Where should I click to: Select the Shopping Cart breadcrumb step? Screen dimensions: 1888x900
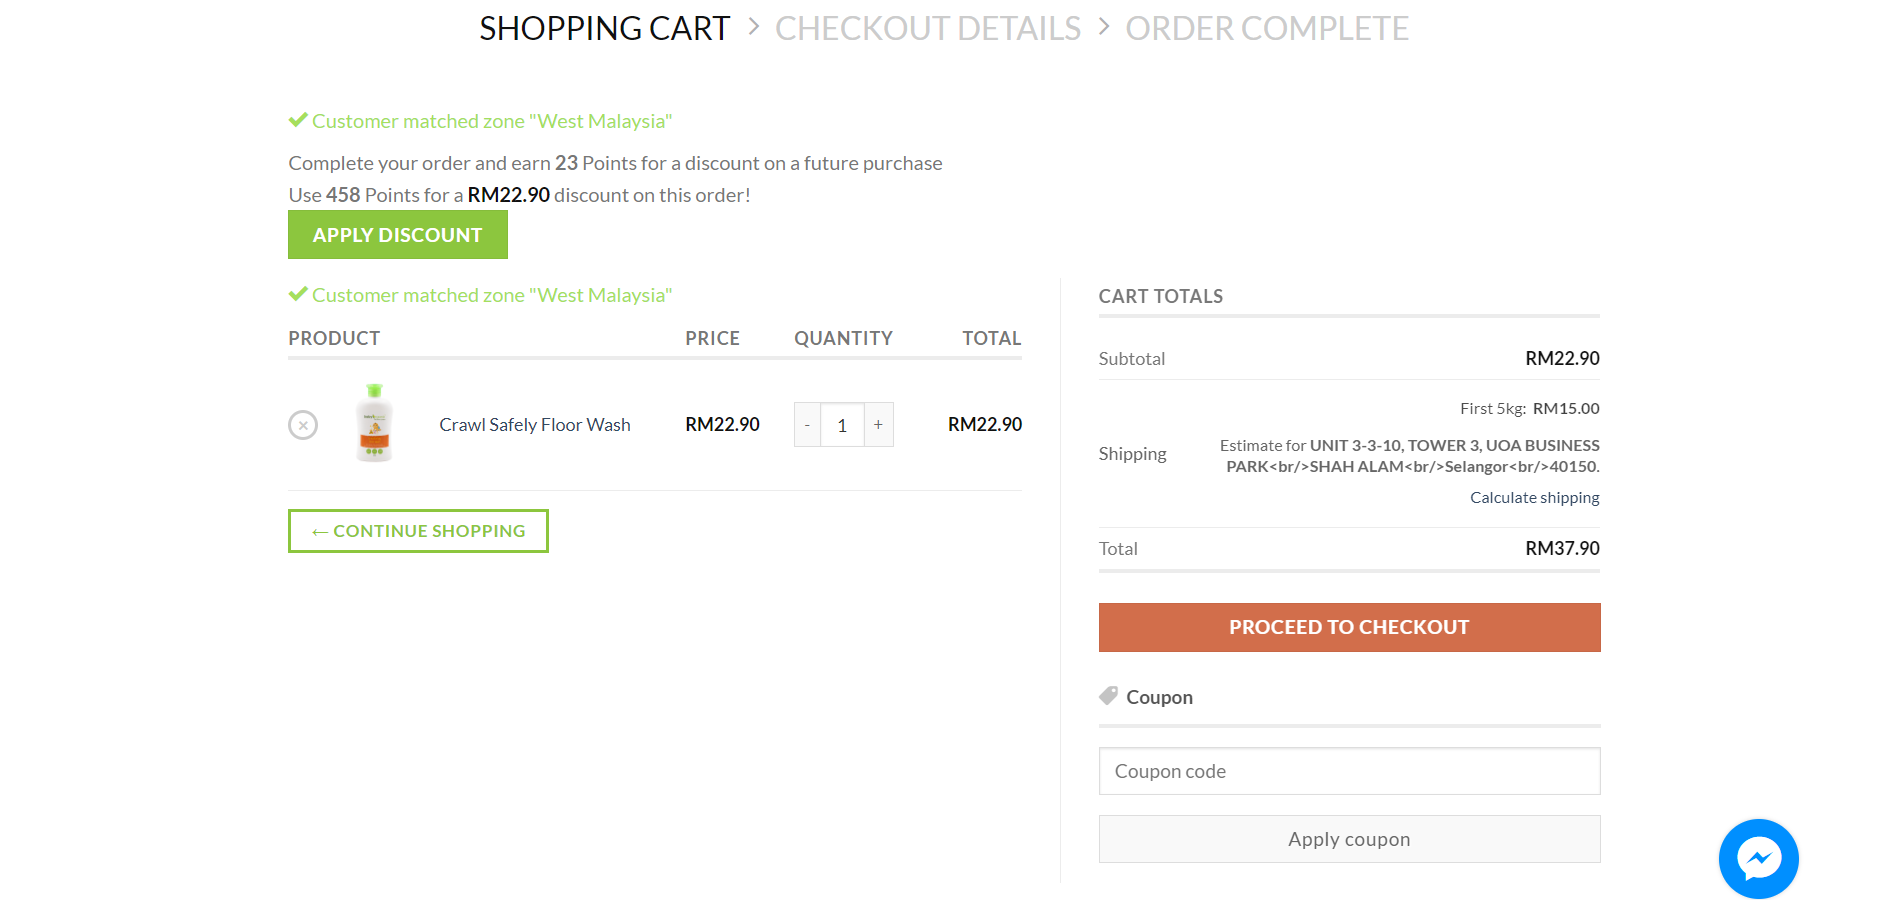click(x=604, y=28)
